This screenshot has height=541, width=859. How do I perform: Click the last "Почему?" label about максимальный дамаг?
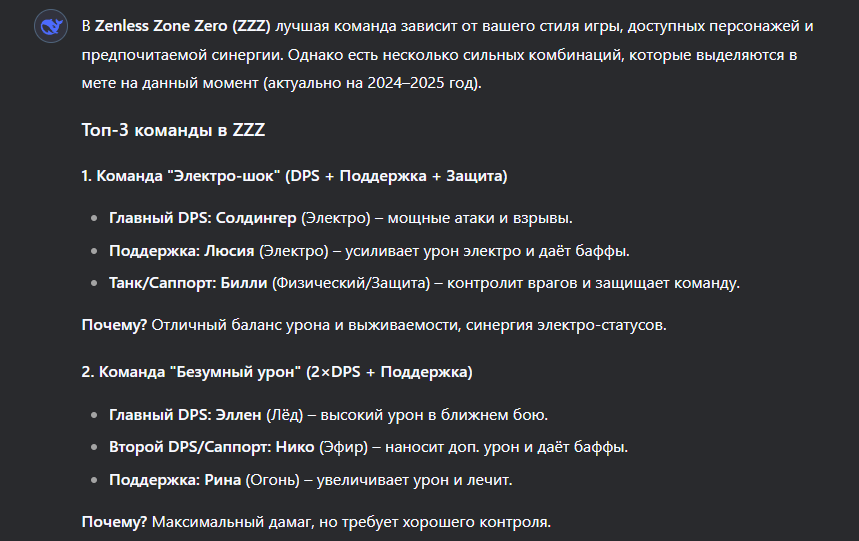pos(114,522)
